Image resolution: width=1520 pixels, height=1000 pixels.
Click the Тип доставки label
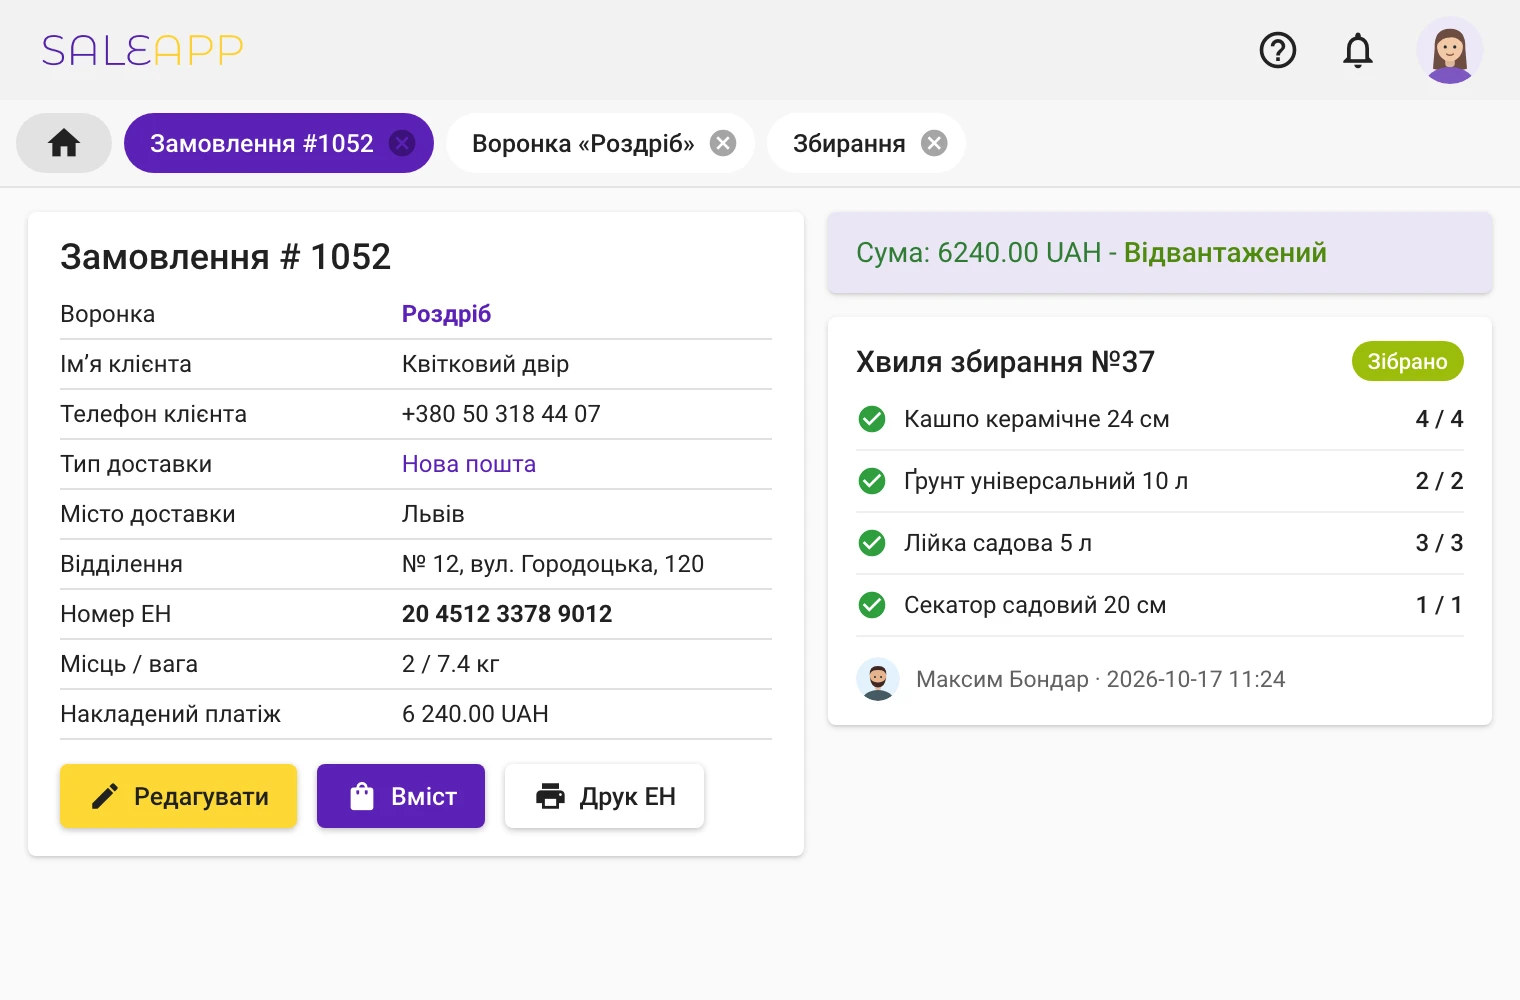point(136,464)
